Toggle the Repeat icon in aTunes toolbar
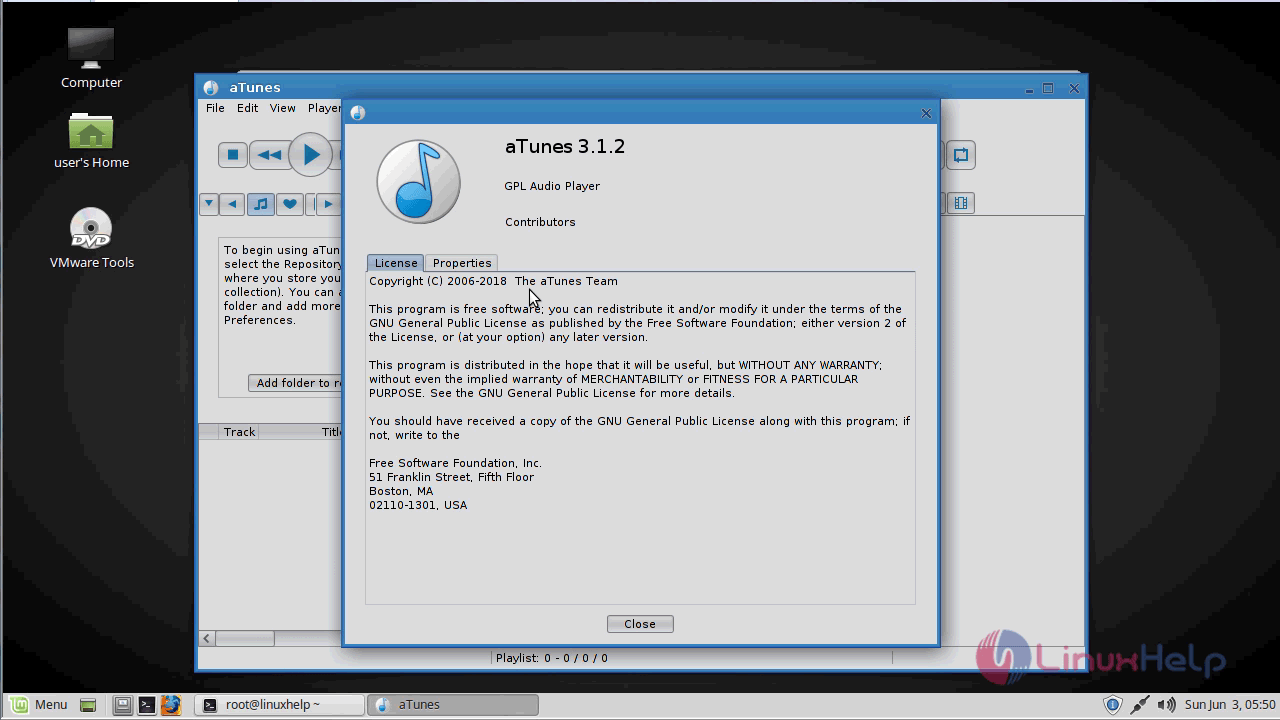This screenshot has height=720, width=1280. (961, 155)
